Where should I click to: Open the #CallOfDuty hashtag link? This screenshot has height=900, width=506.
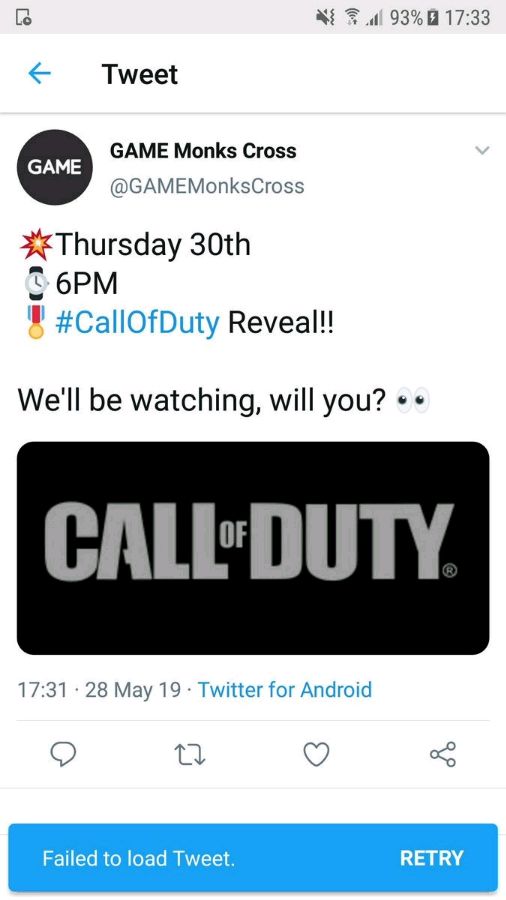click(137, 323)
